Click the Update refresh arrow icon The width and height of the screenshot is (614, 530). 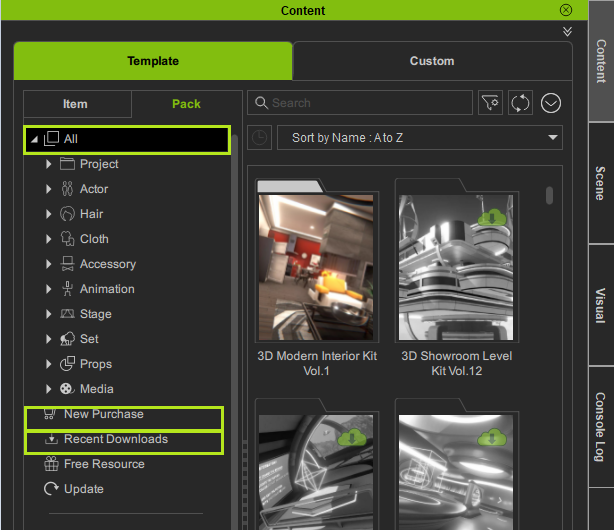tap(51, 489)
